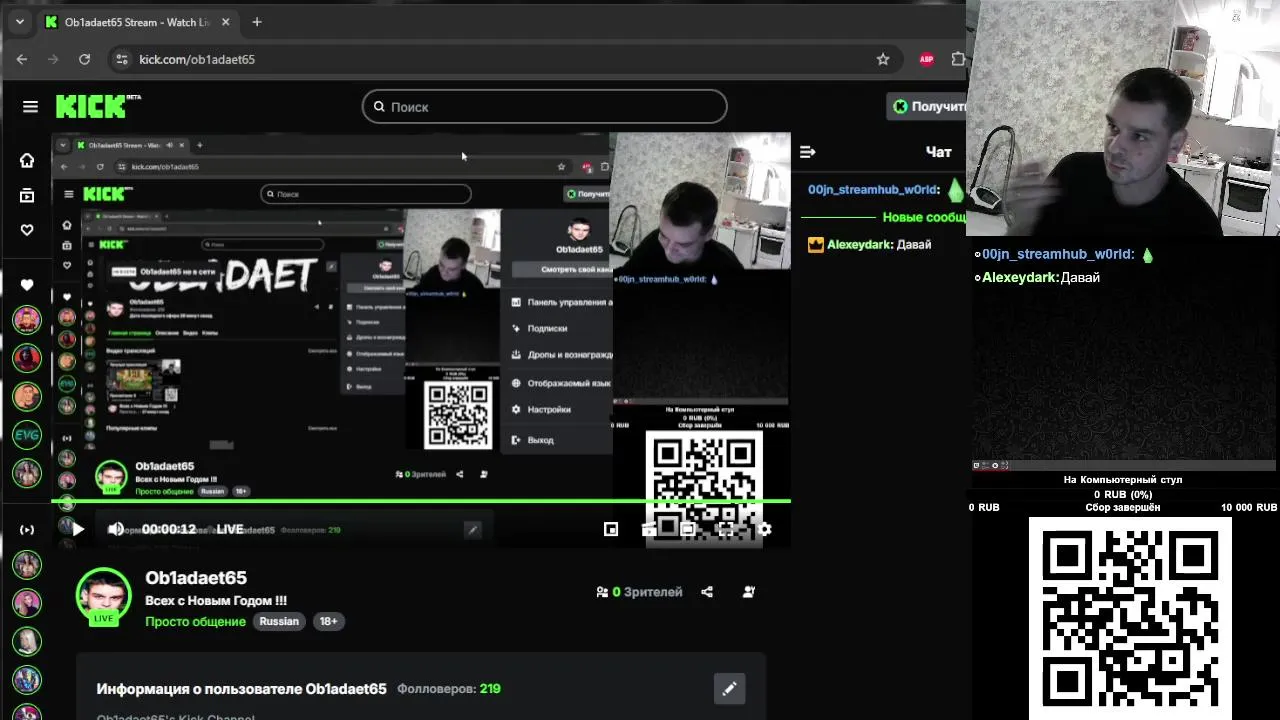This screenshot has width=1280, height=720.
Task: Select the Ob1adaet65 Stream browser tab
Action: pyautogui.click(x=136, y=22)
